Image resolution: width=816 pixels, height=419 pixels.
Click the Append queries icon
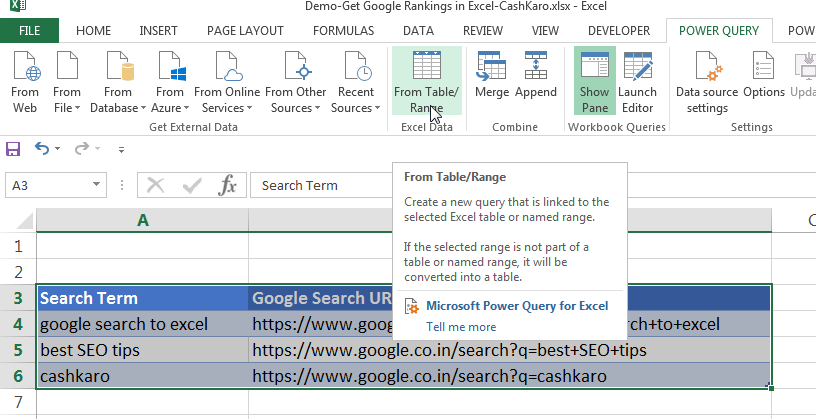(x=536, y=75)
